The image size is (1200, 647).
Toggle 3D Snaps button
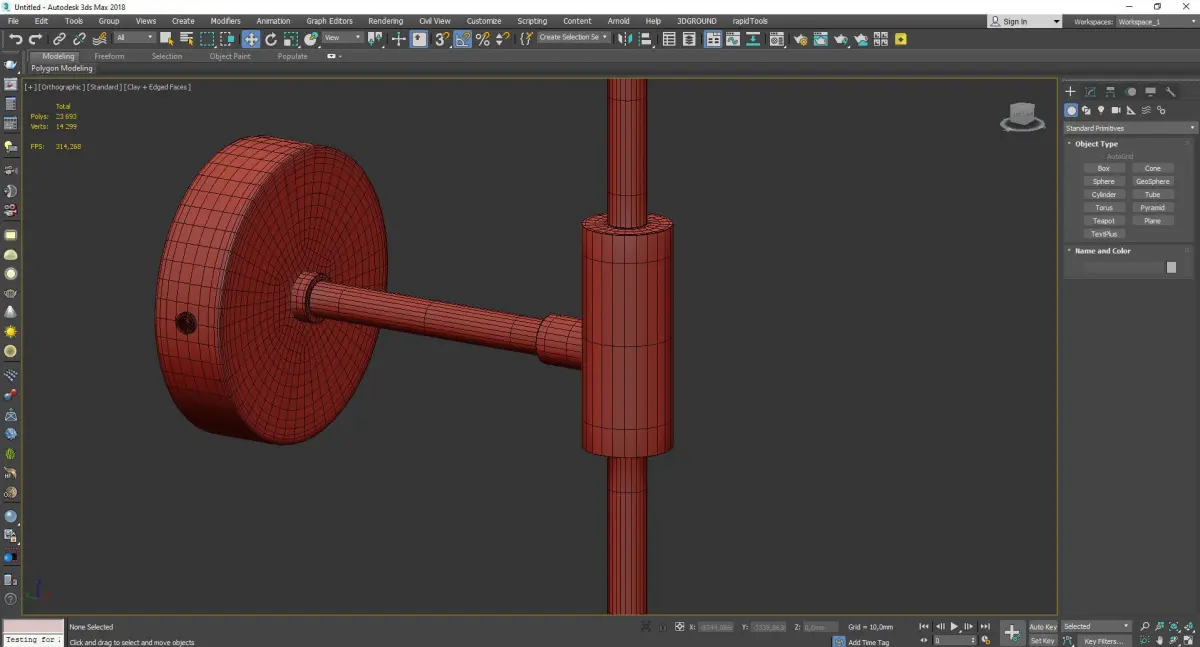pos(441,39)
